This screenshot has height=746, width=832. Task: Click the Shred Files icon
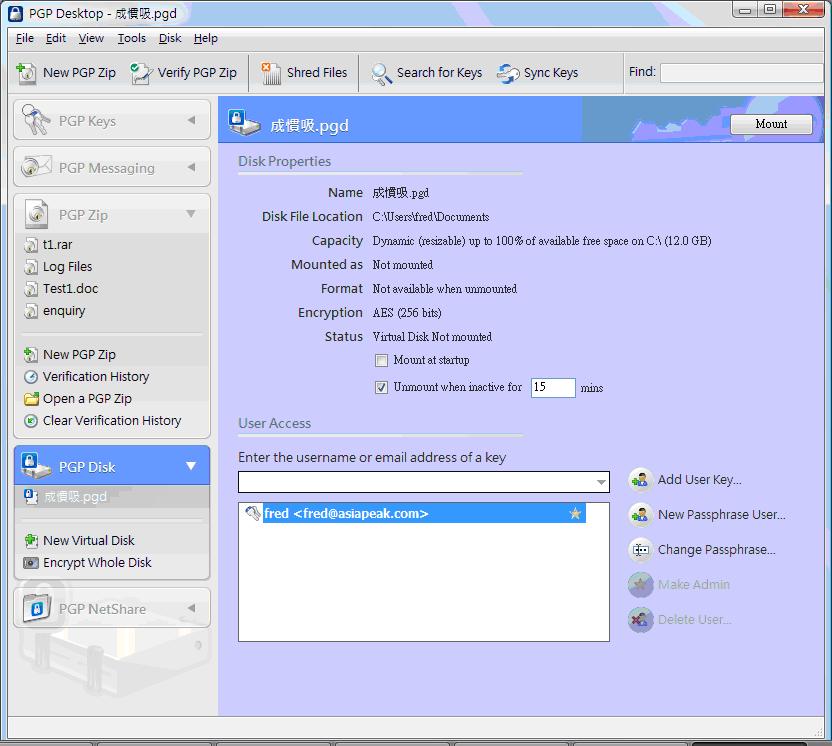pos(271,72)
